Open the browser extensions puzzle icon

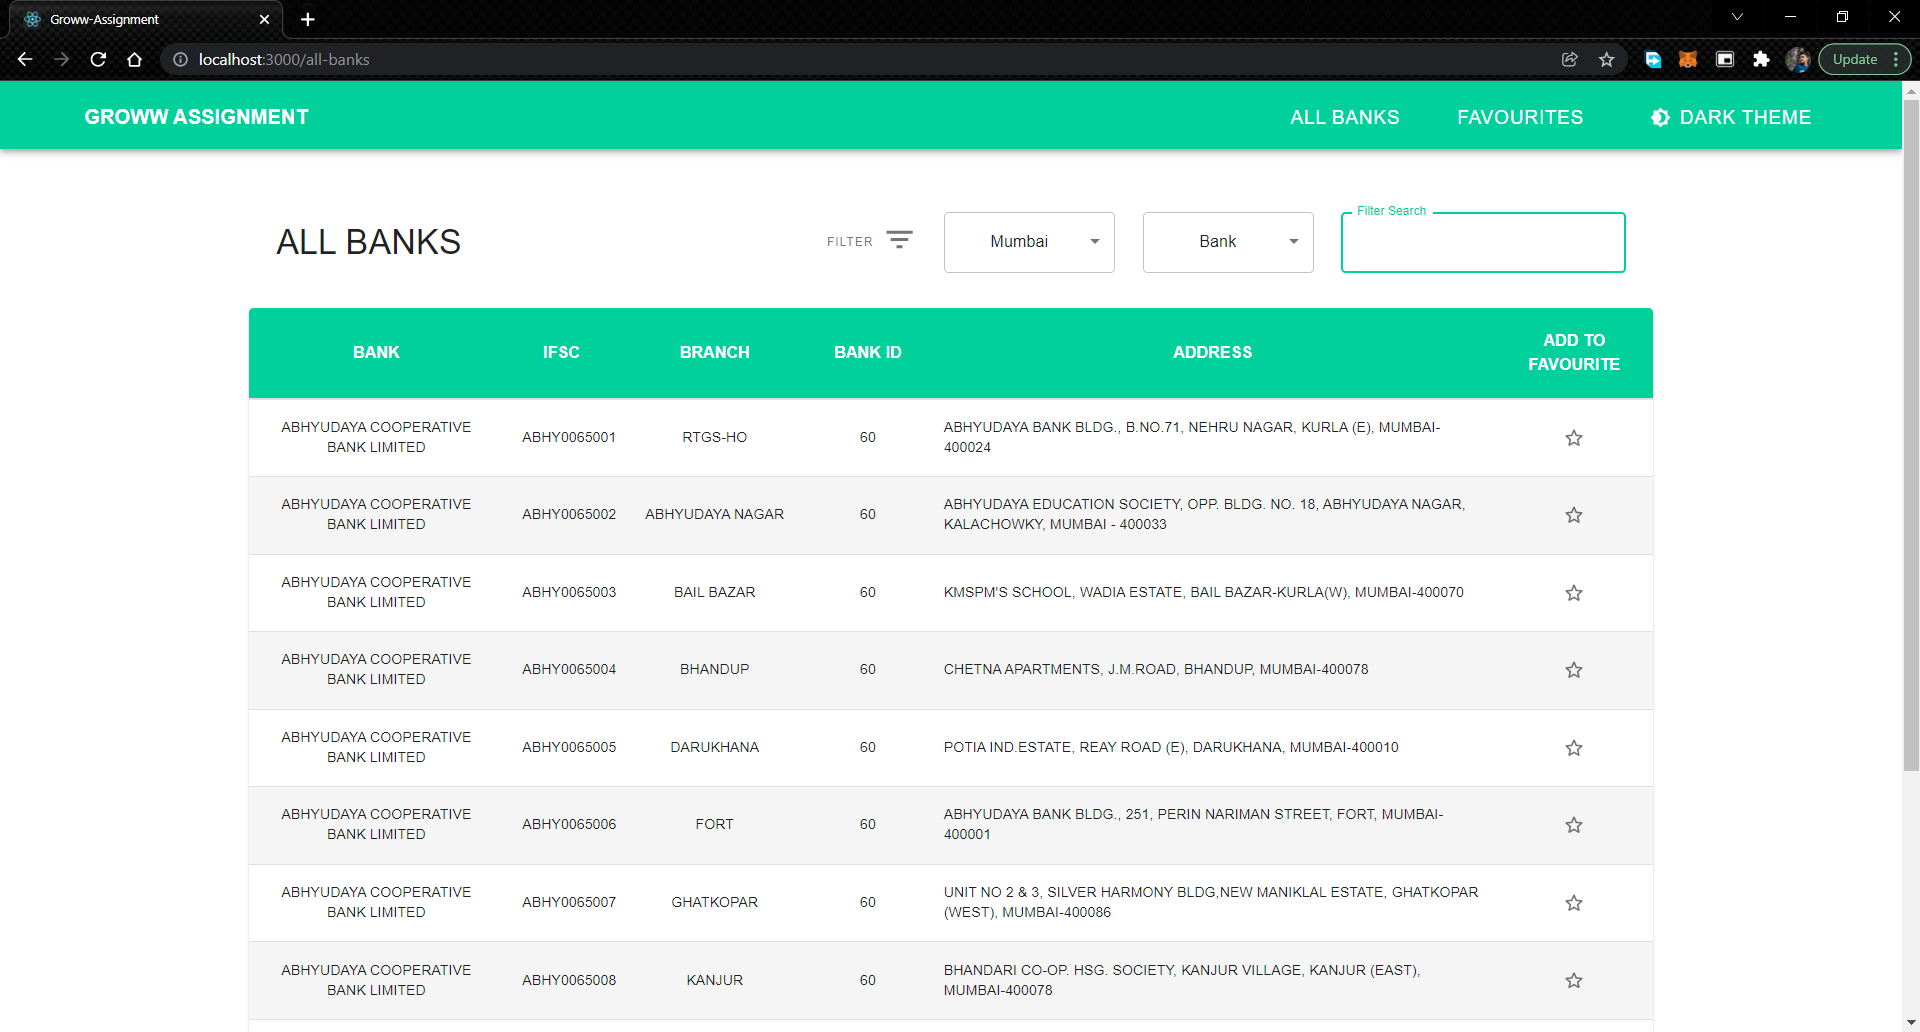tap(1761, 59)
